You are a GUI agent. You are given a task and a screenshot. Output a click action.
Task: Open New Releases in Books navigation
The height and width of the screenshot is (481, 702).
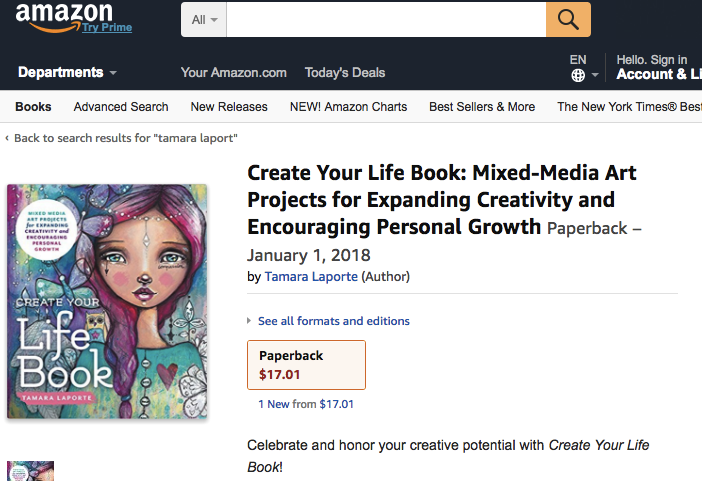229,107
